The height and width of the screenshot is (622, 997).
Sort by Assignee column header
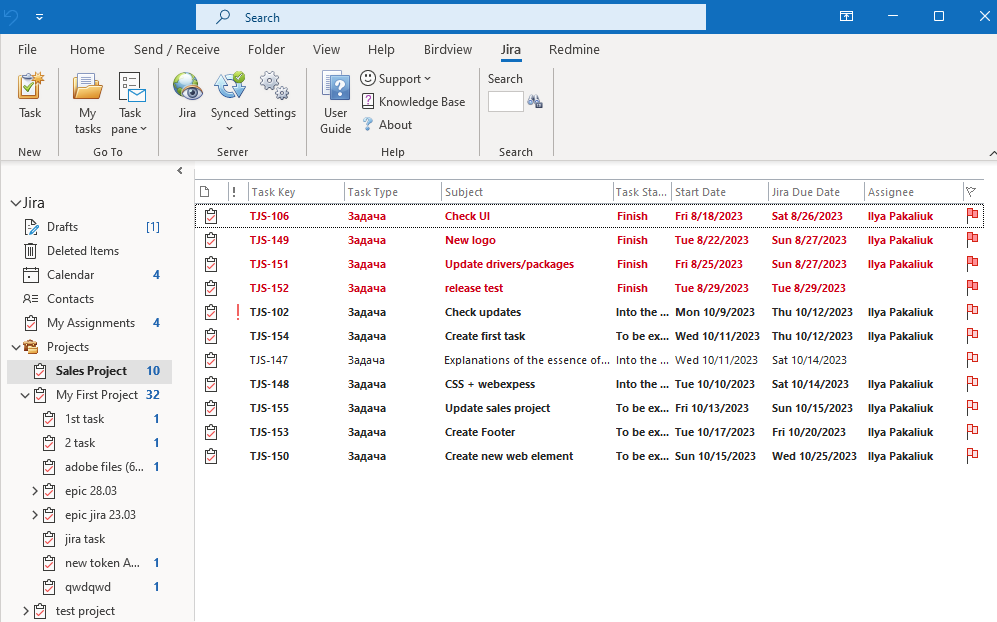click(x=914, y=192)
